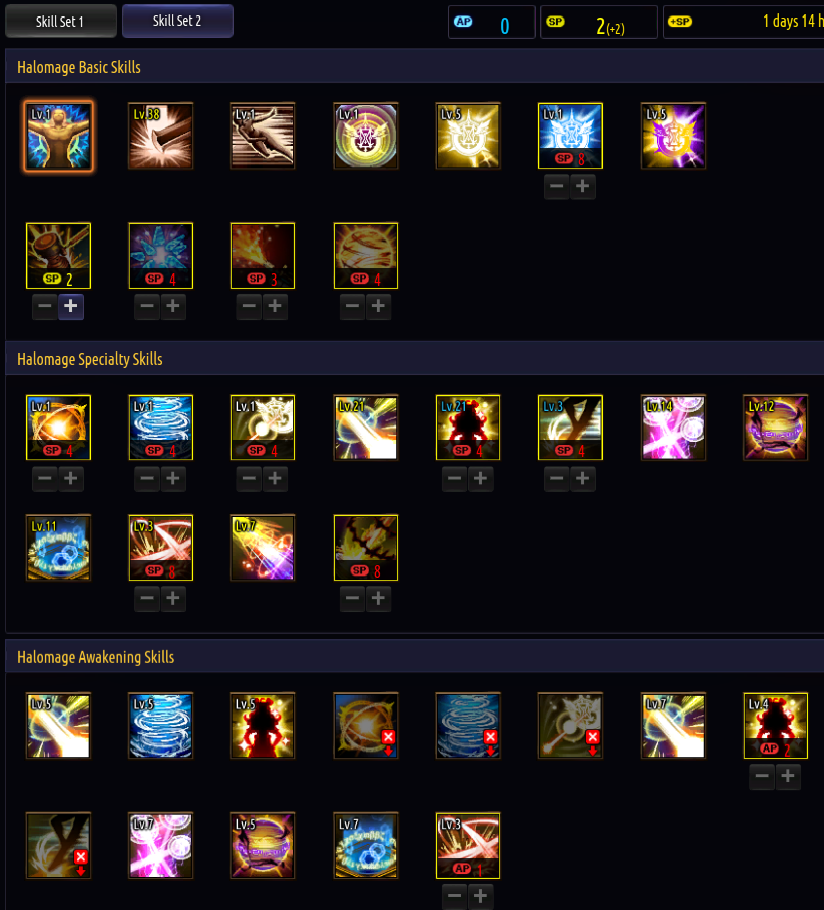Select the Lv.1 dashing figure skill icon

tap(263, 136)
